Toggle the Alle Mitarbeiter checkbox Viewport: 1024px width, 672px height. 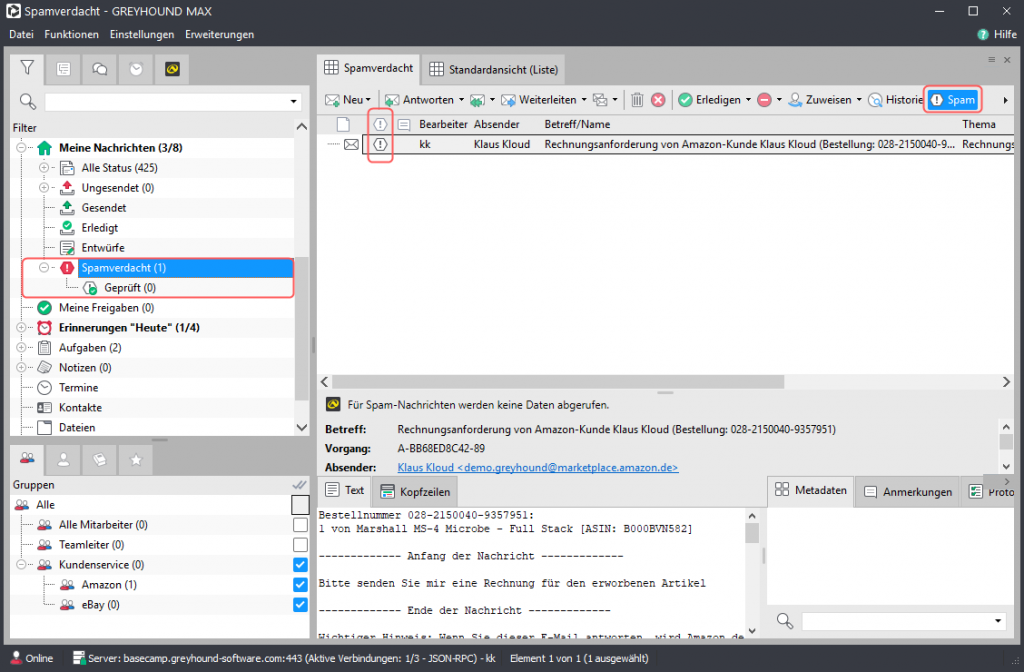click(x=300, y=525)
